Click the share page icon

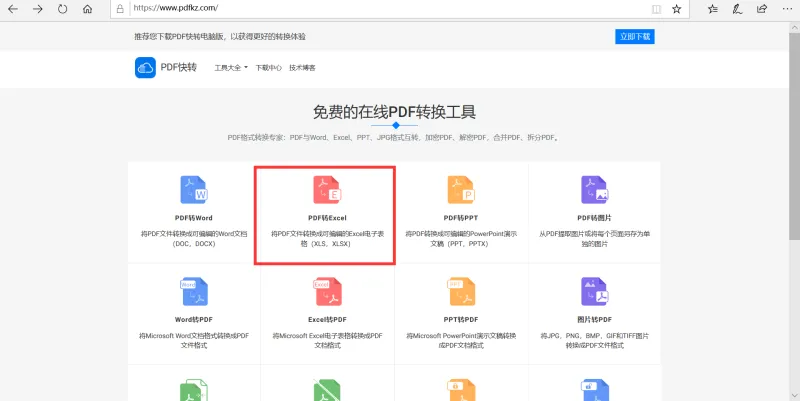pos(762,9)
